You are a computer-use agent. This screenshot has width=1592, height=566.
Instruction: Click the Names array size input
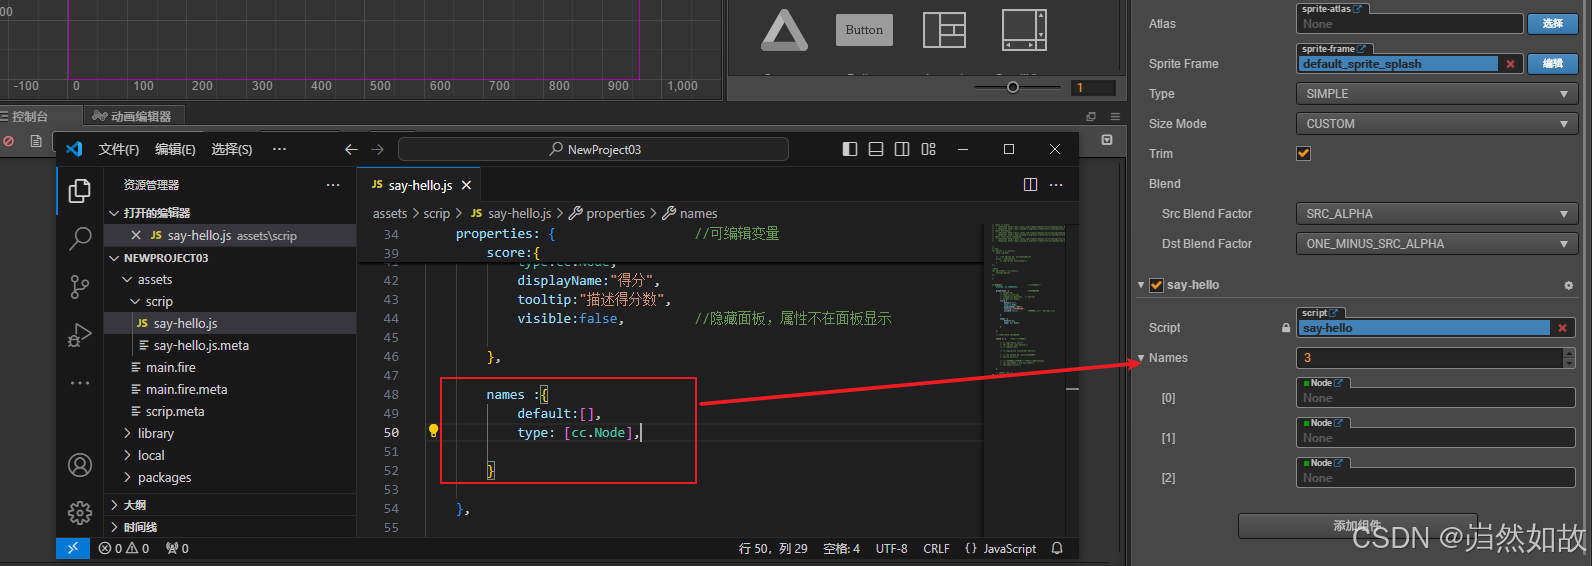click(1430, 358)
